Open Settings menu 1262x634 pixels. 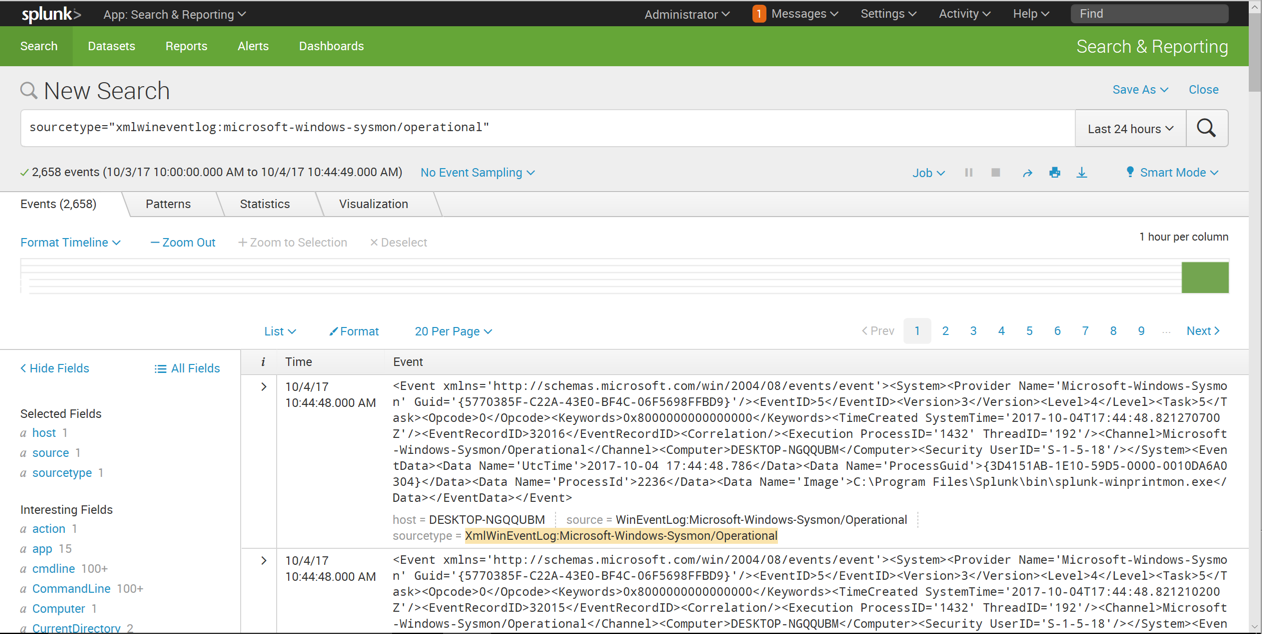[889, 14]
